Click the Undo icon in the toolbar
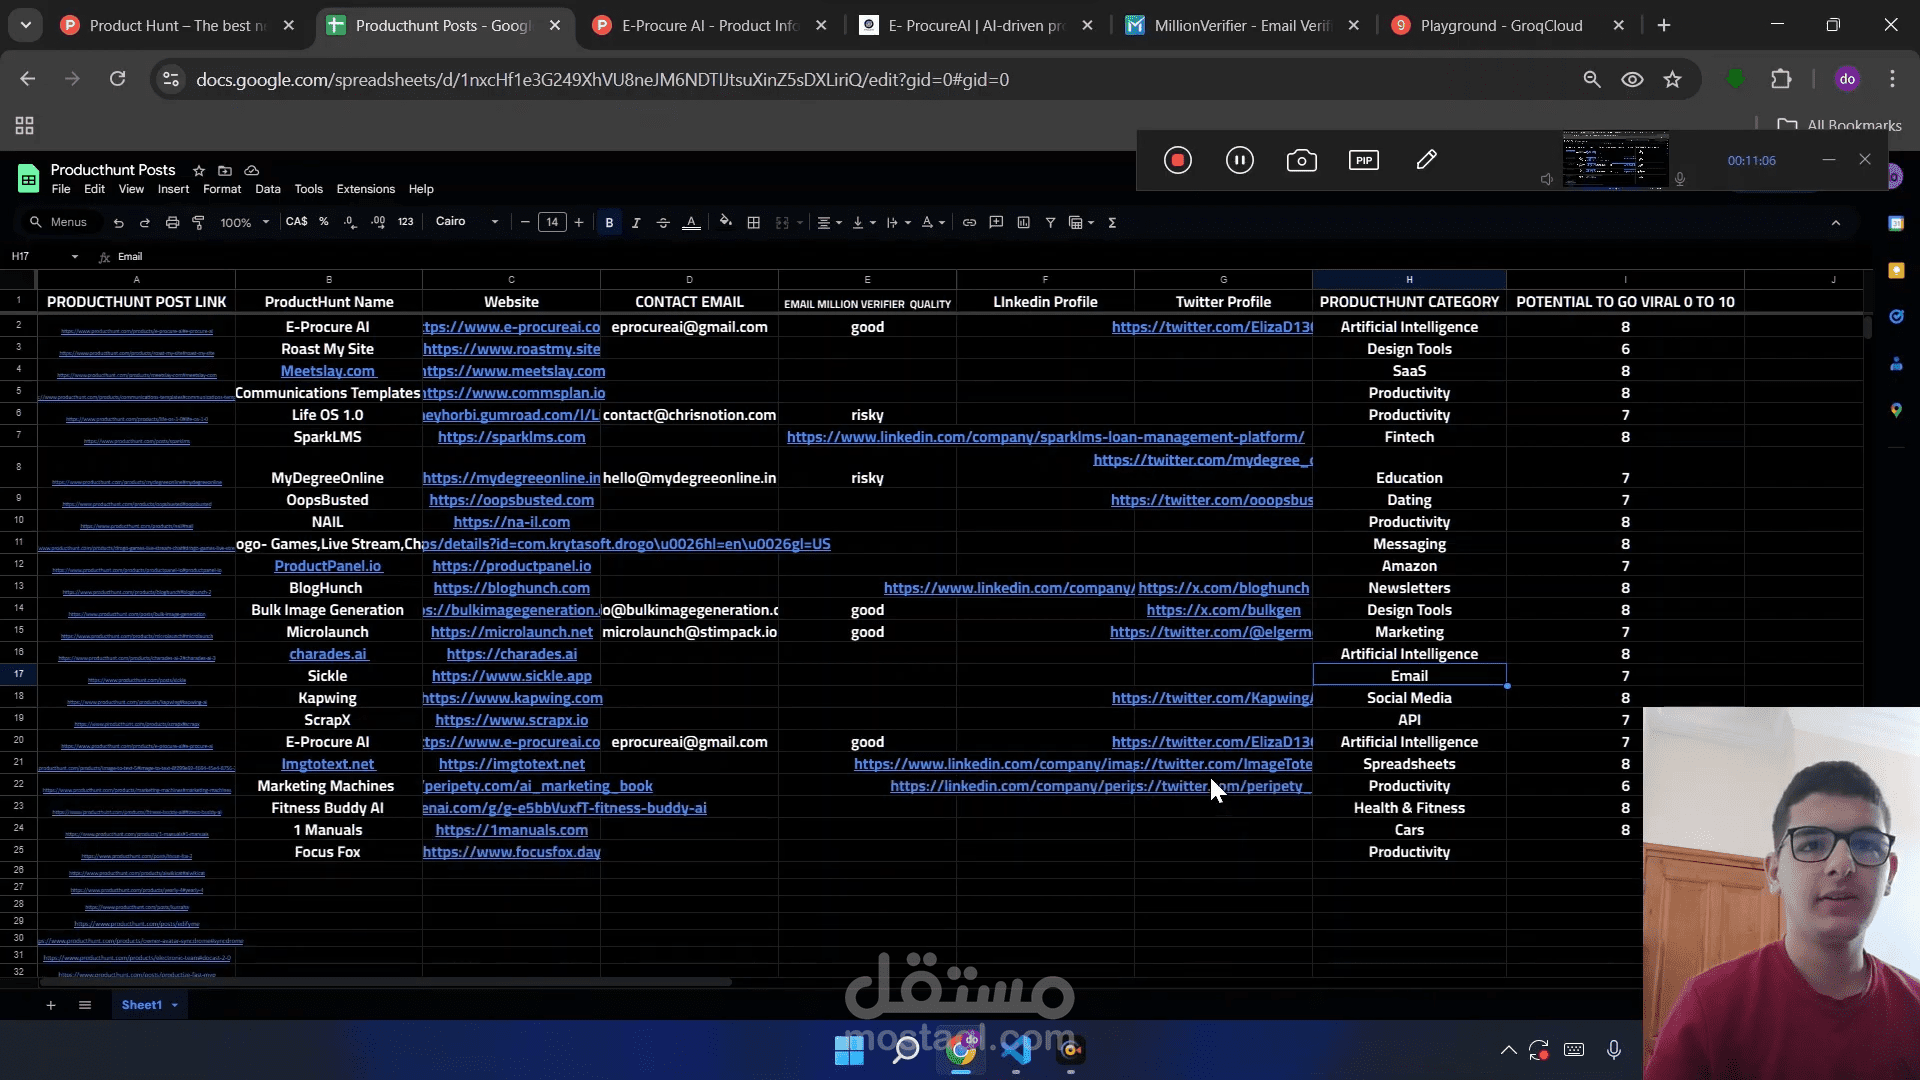Viewport: 1920px width, 1080px height. pos(118,222)
